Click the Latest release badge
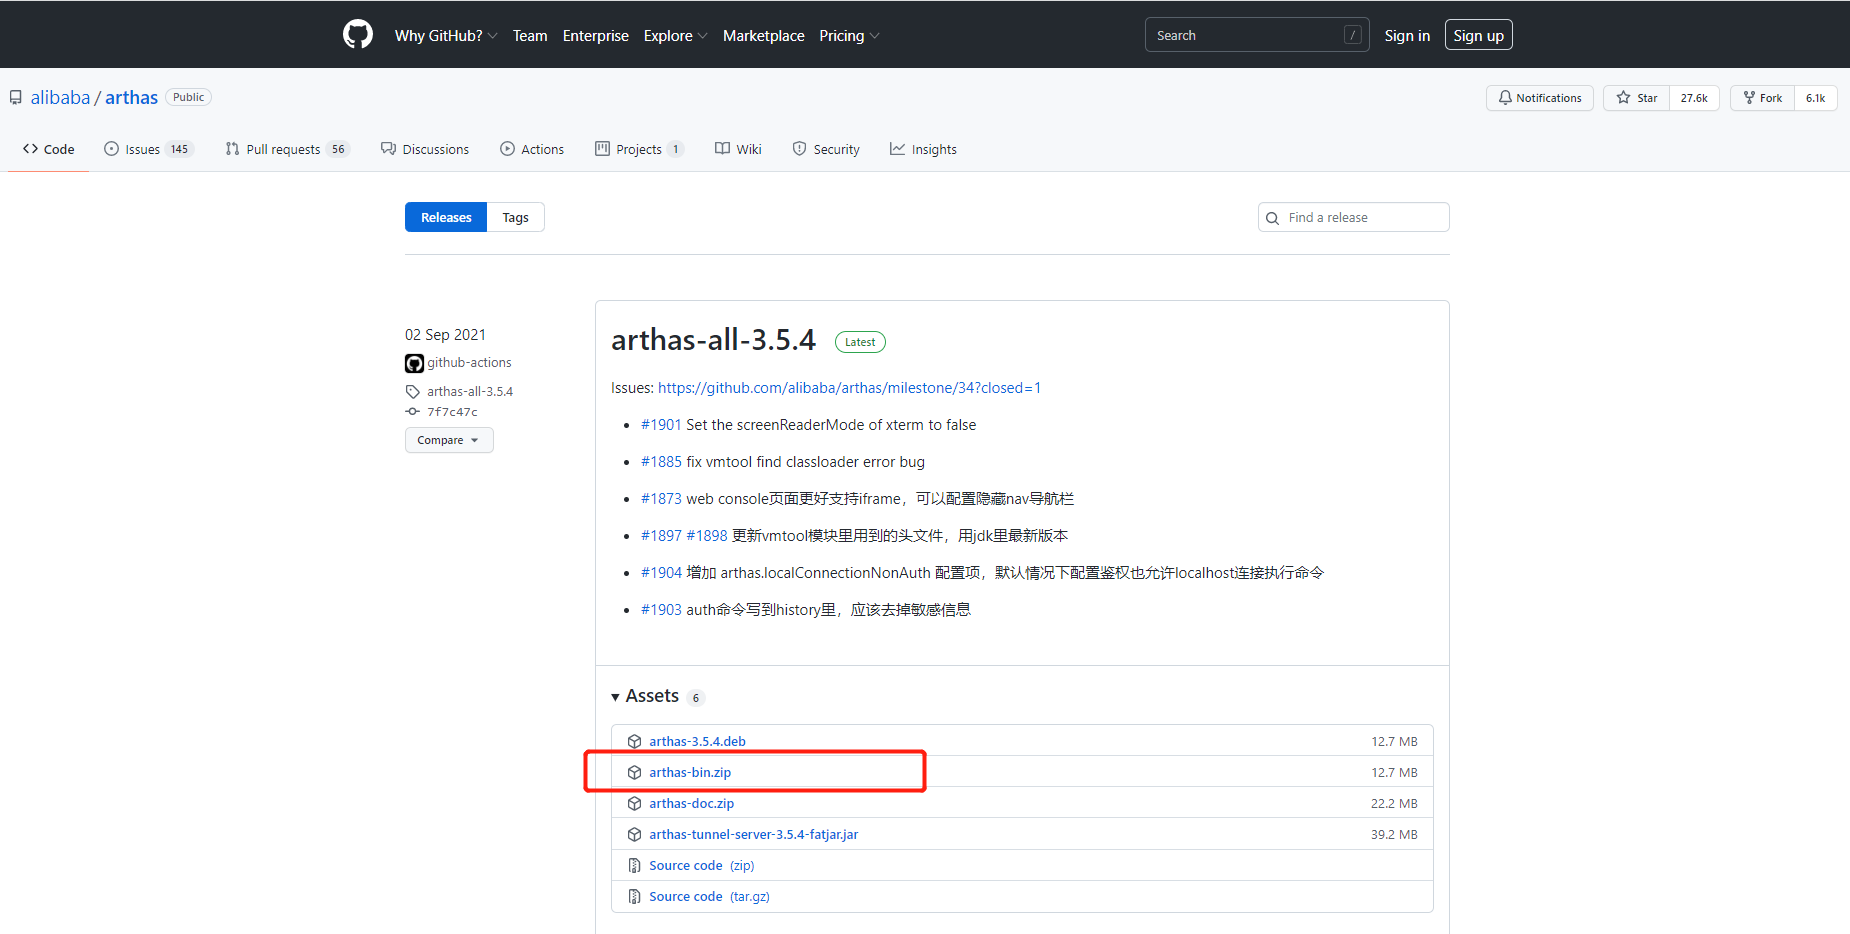Screen dimensions: 1850x934 [x=860, y=342]
